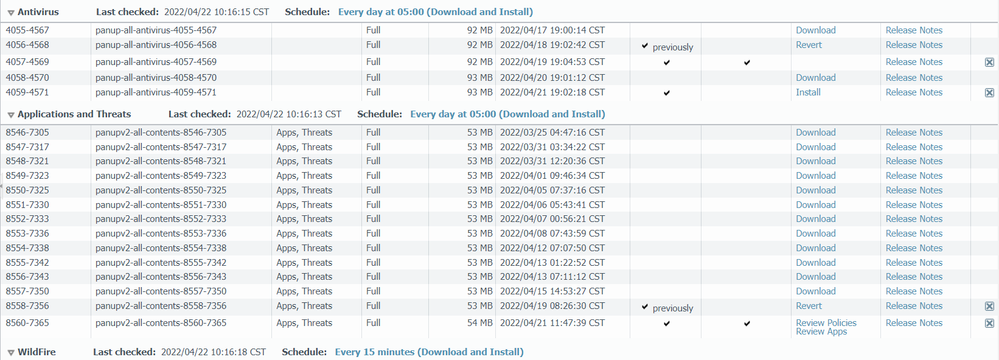Revert to antivirus version 4056-4568
Image resolution: width=999 pixels, height=360 pixels.
pos(809,45)
